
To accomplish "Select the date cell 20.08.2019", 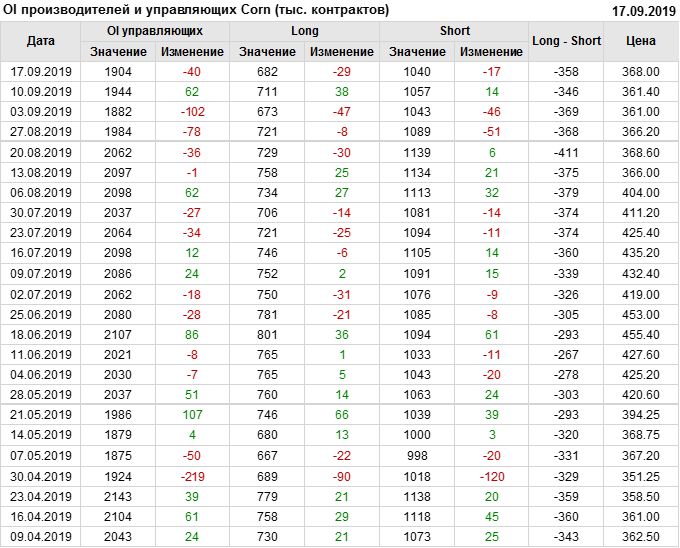I will tap(41, 152).
